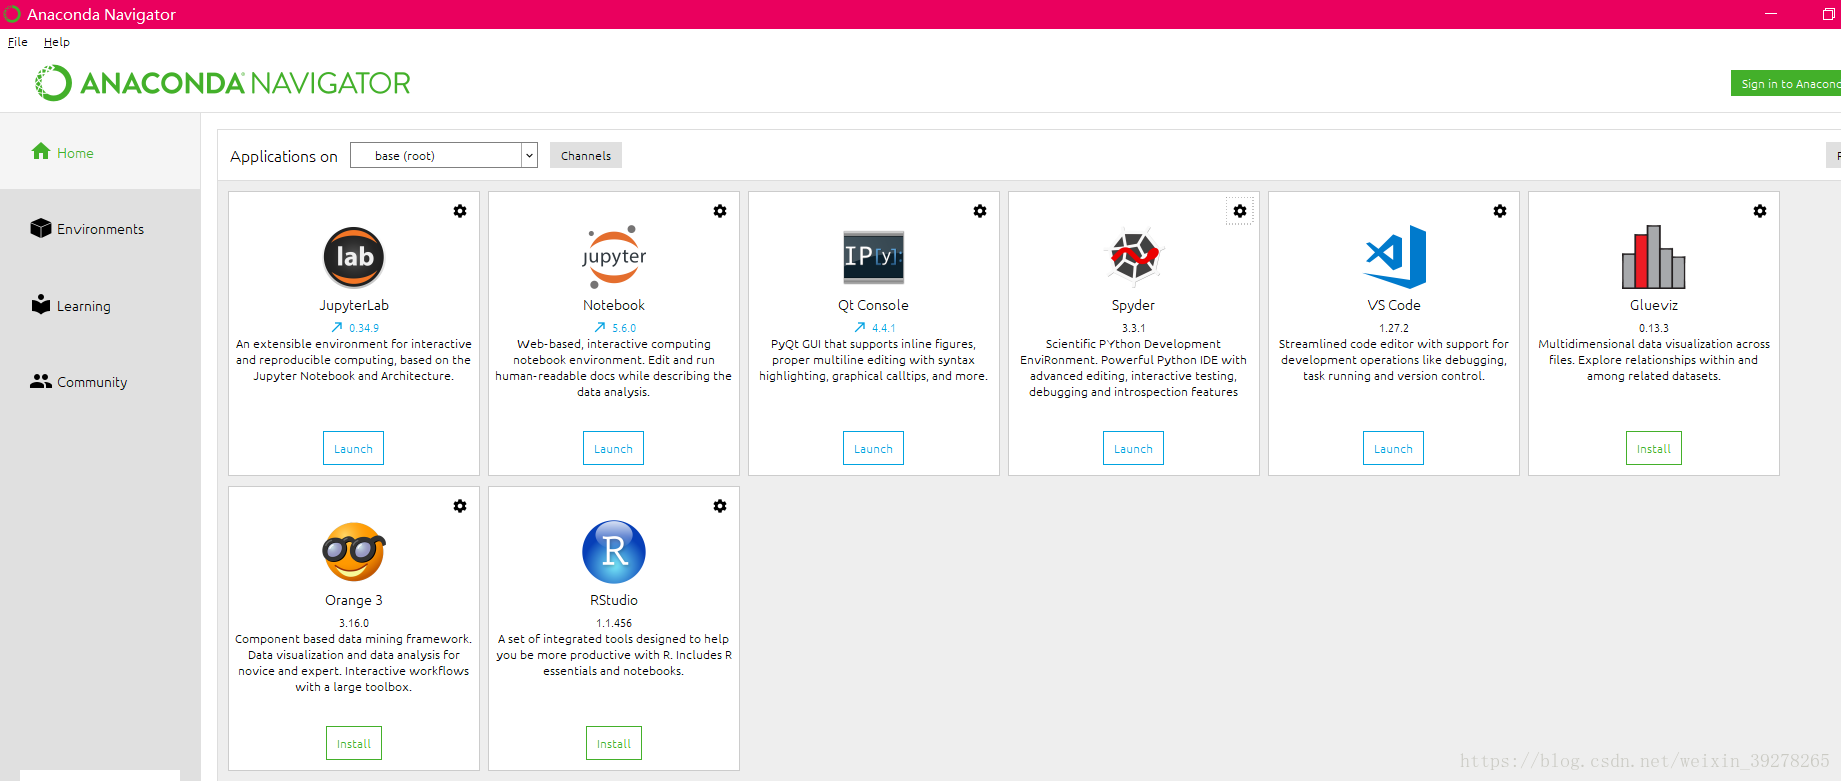Launch Qt Console
Screen dimensions: 1841x781
(873, 448)
